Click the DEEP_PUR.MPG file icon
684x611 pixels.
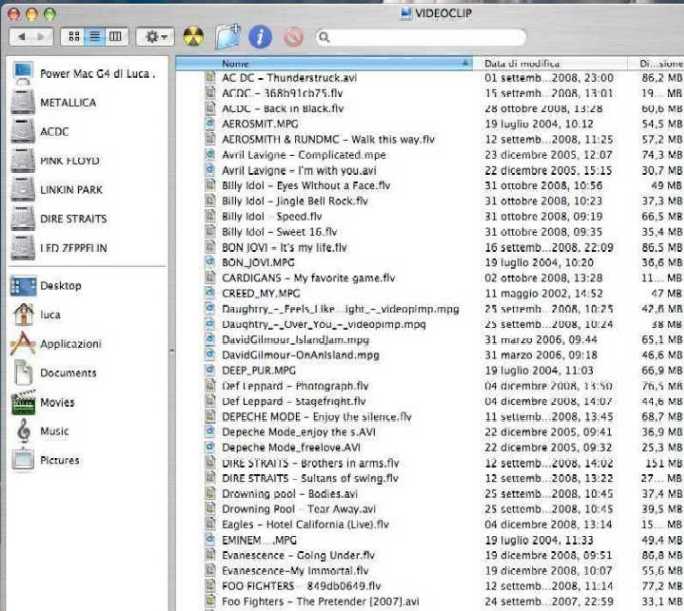210,370
